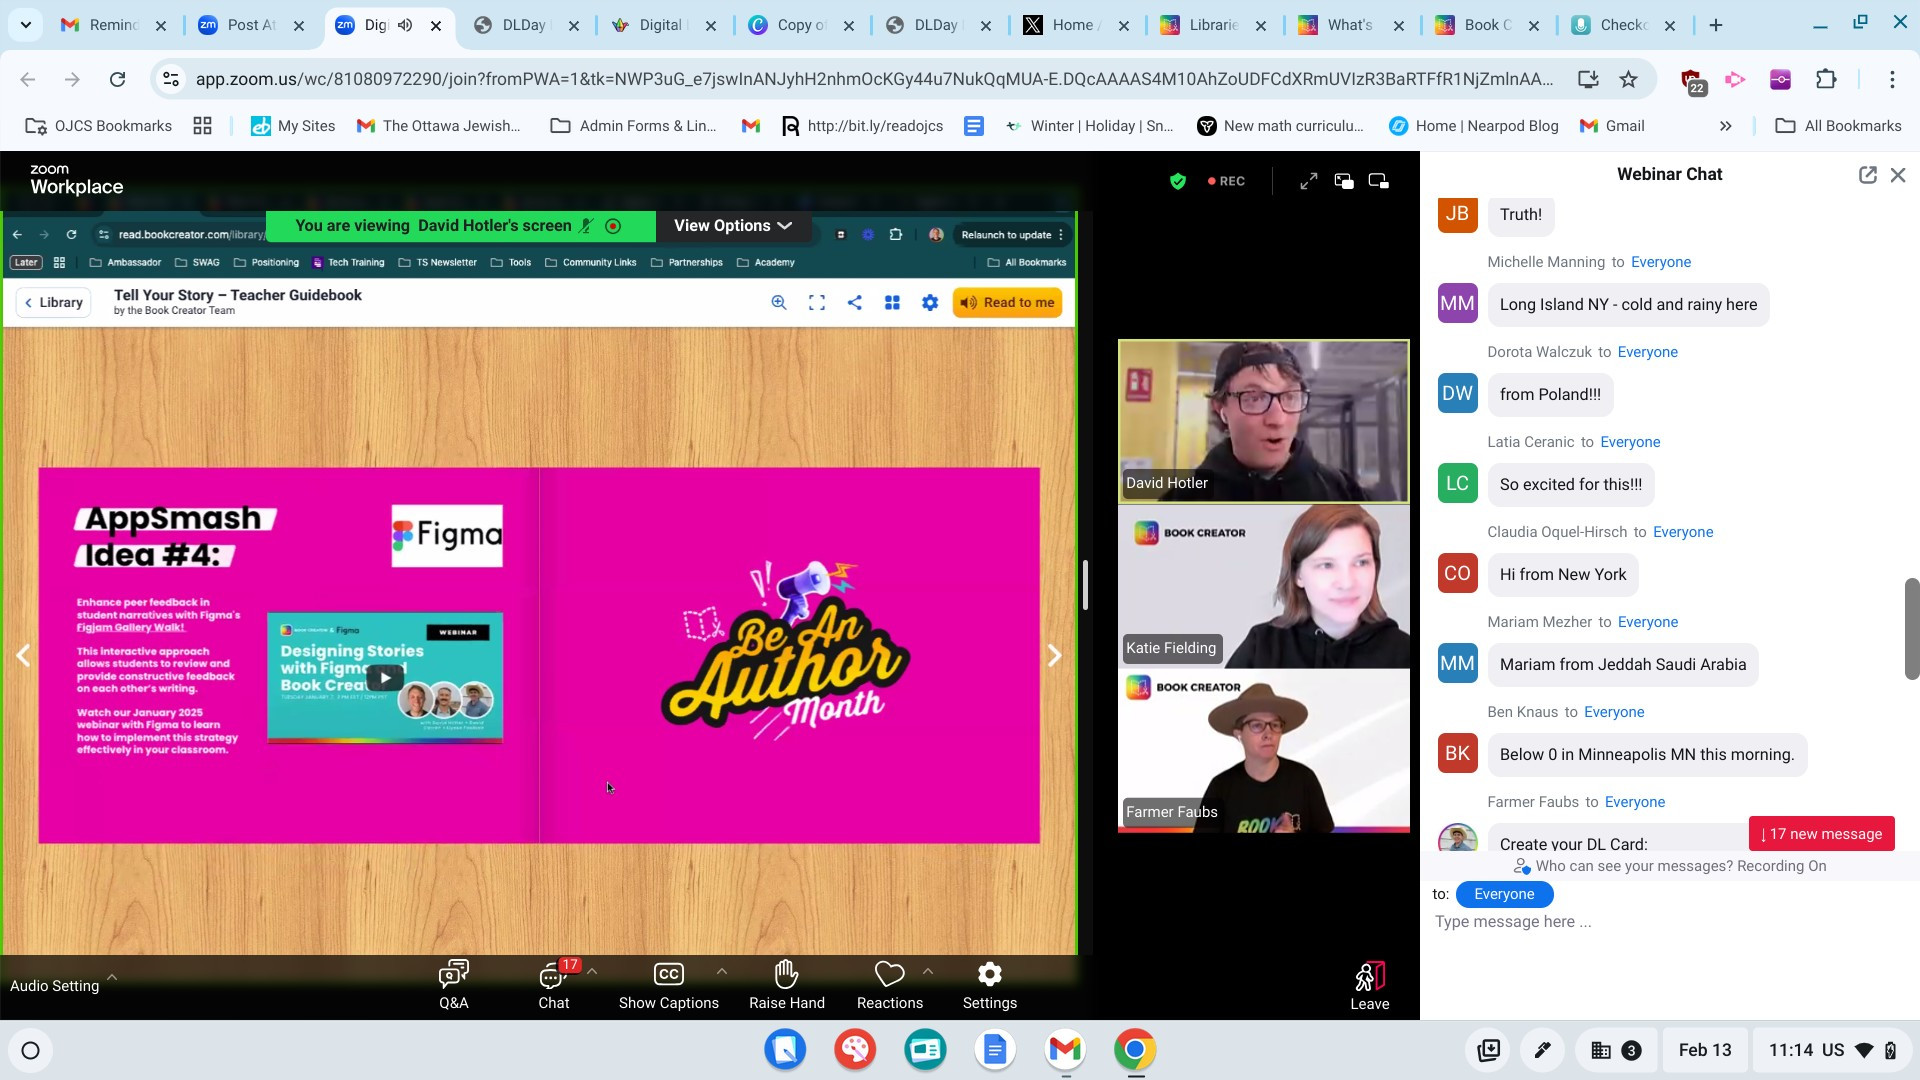
Task: Click Raise Hand
Action: click(x=786, y=985)
